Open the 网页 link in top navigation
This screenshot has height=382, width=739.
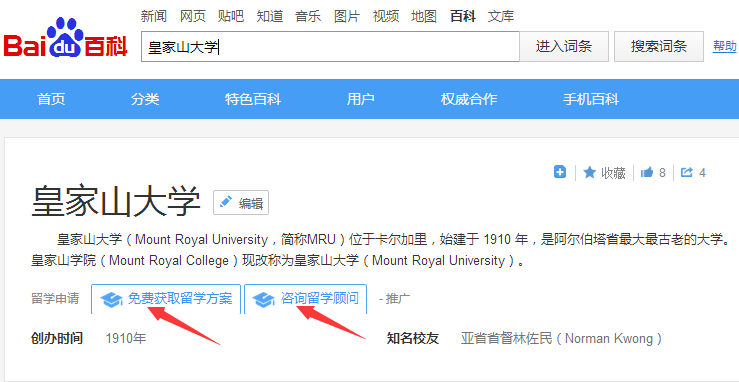(193, 16)
